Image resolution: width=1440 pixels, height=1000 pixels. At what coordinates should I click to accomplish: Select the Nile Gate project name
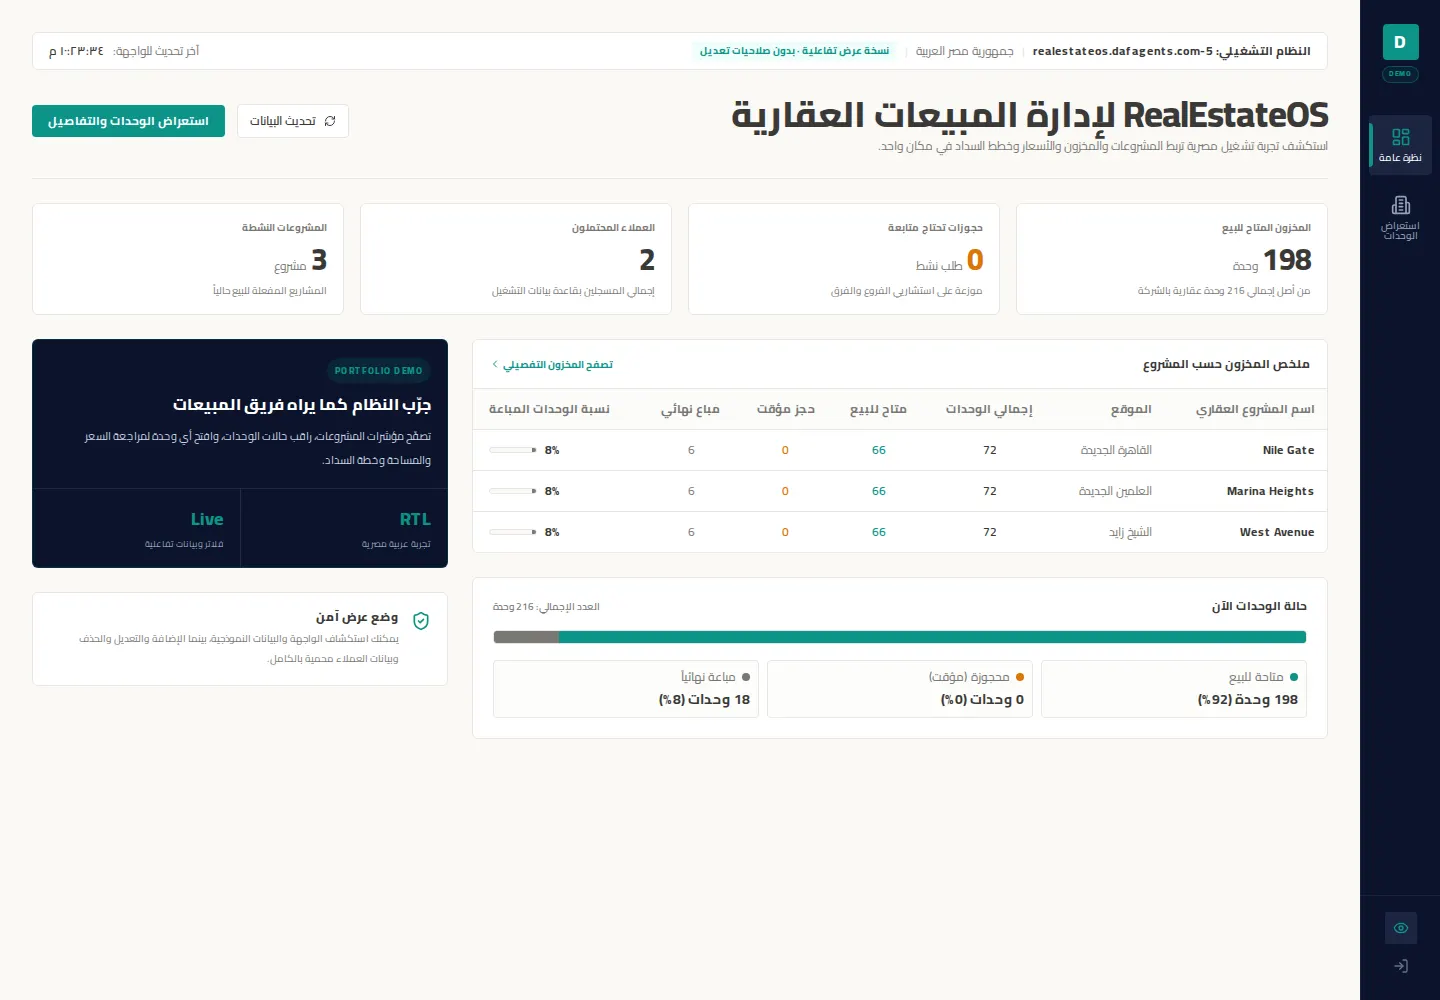point(1288,450)
